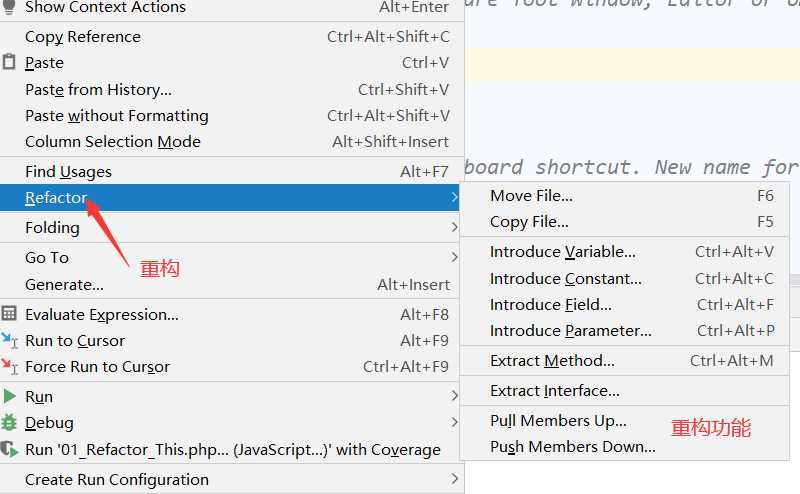Viewport: 800px width, 494px height.
Task: Click the Debug bug icon
Action: point(9,423)
